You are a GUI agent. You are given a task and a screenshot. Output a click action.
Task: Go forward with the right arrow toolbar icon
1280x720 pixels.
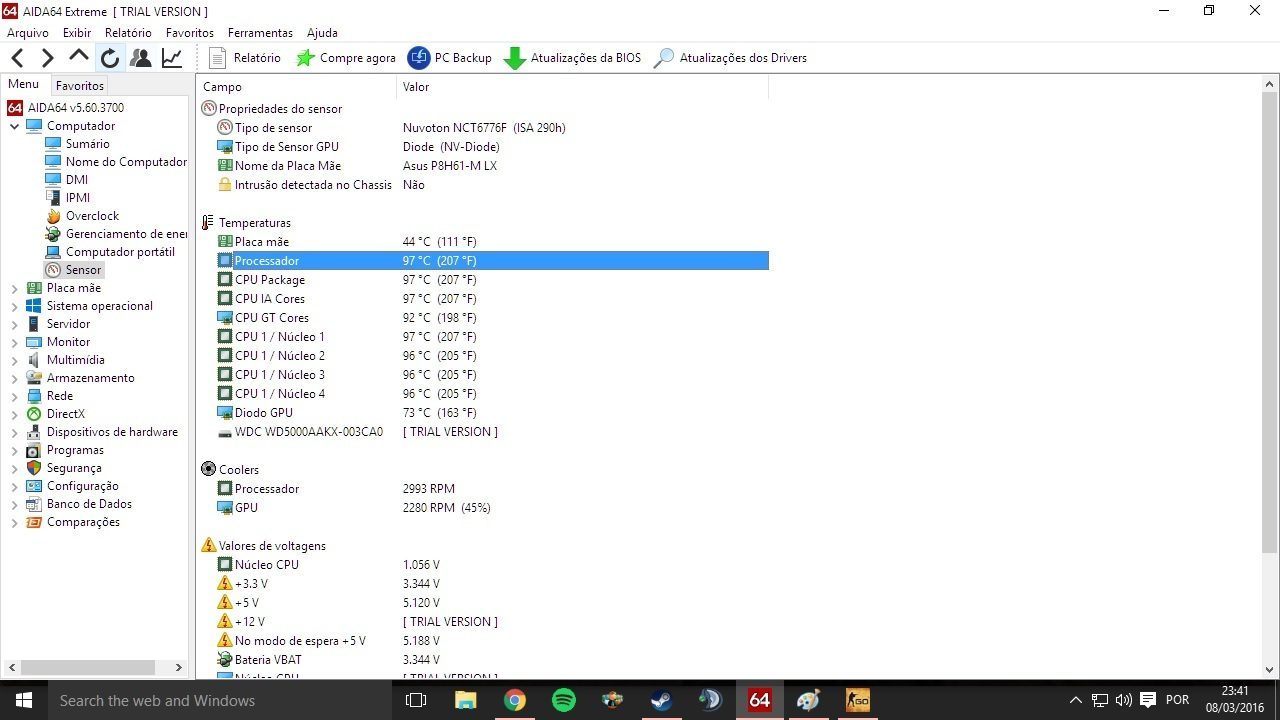click(x=47, y=58)
